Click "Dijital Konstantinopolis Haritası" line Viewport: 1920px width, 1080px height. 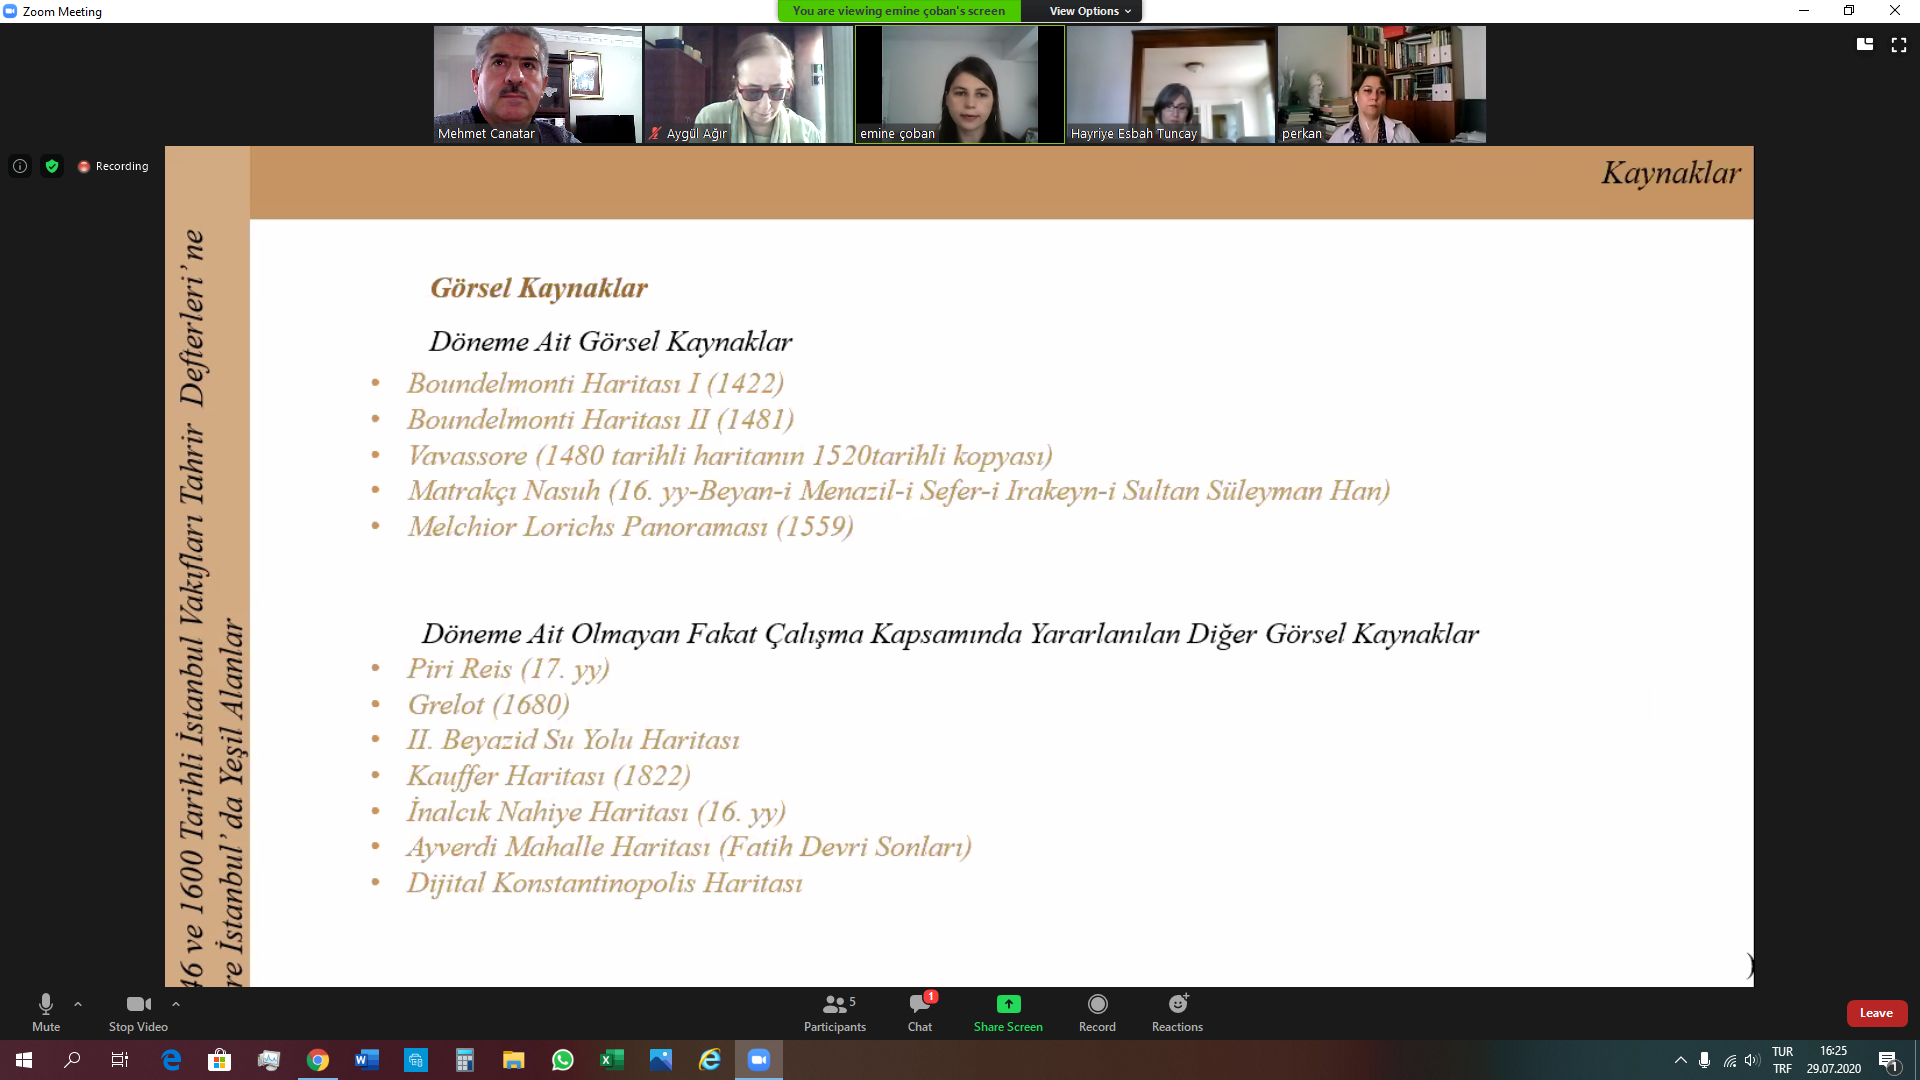pos(604,883)
